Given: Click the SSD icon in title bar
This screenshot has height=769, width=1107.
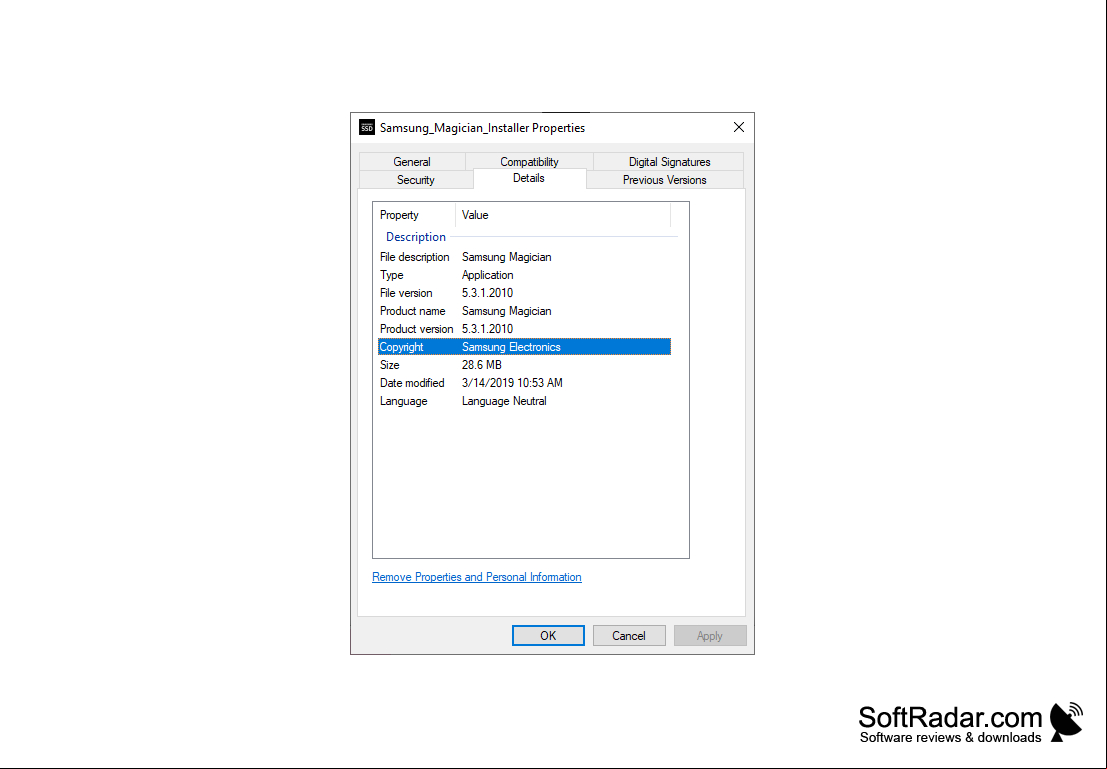Looking at the screenshot, I should (x=366, y=128).
